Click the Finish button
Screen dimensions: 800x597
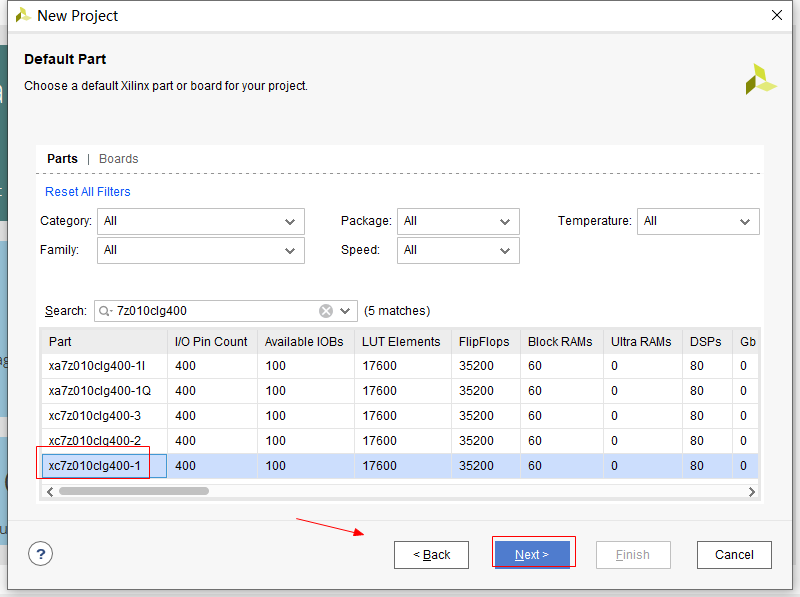pos(633,555)
